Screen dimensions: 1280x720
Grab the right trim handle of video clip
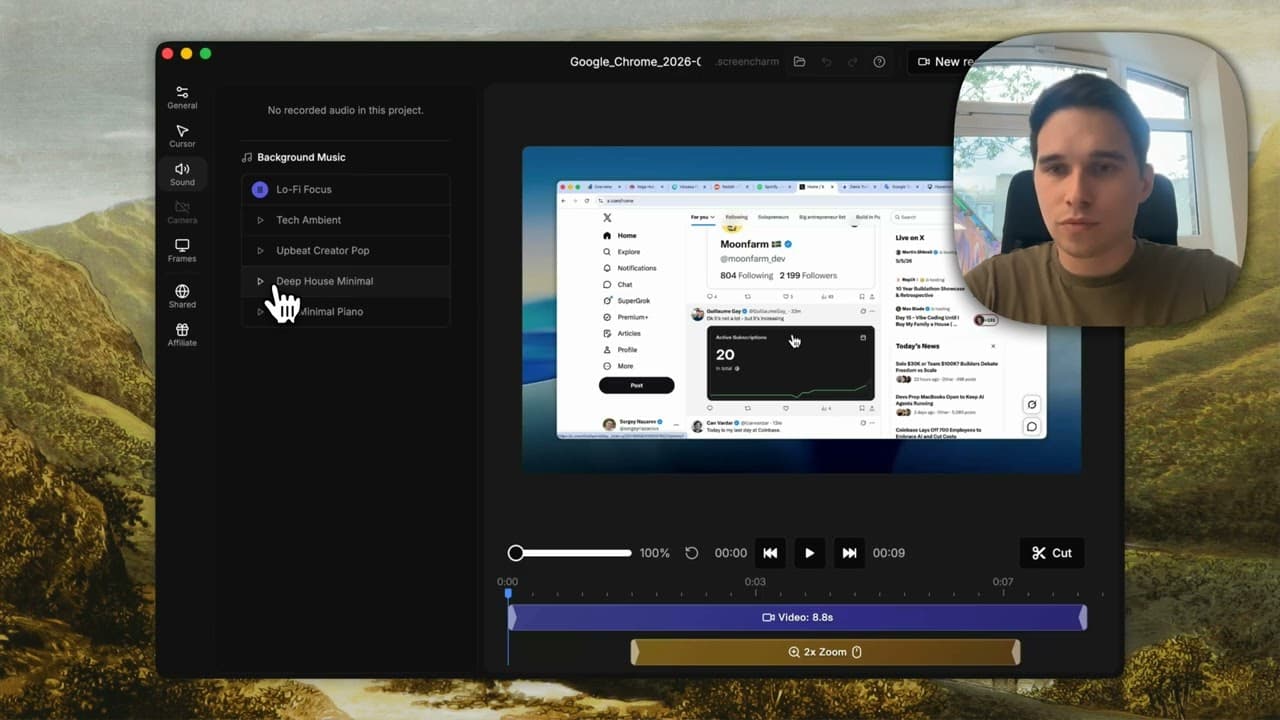tap(1083, 617)
